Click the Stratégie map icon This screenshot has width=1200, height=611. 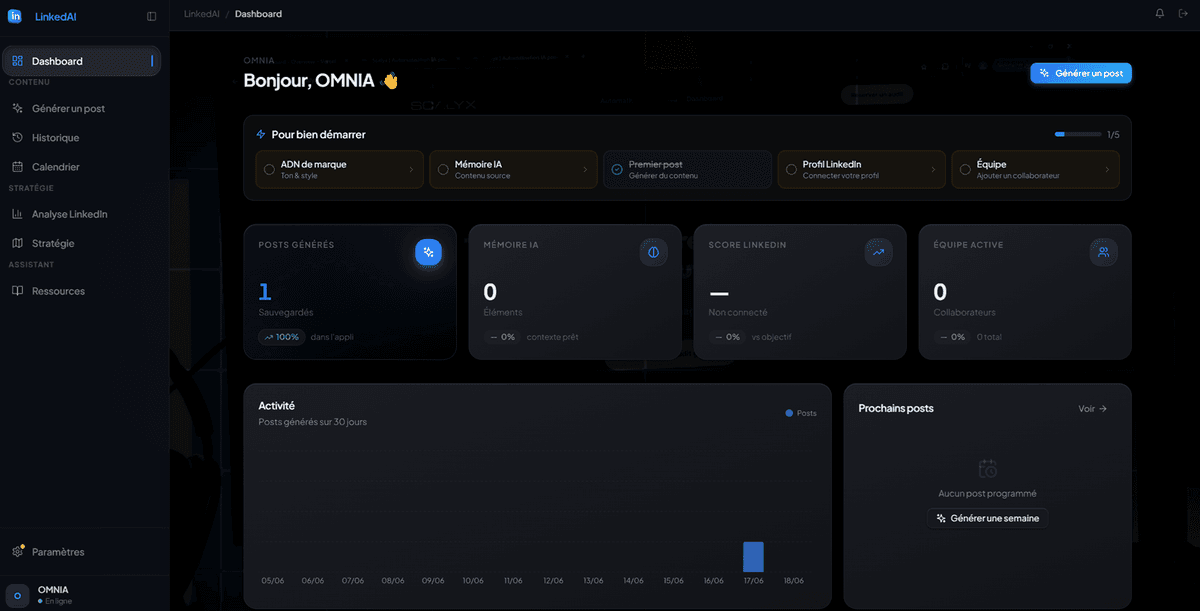pyautogui.click(x=18, y=243)
